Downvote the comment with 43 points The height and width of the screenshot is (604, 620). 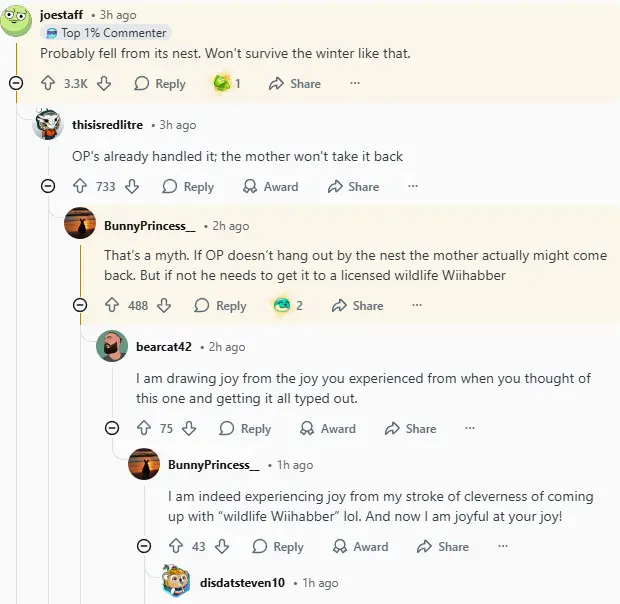[x=223, y=546]
